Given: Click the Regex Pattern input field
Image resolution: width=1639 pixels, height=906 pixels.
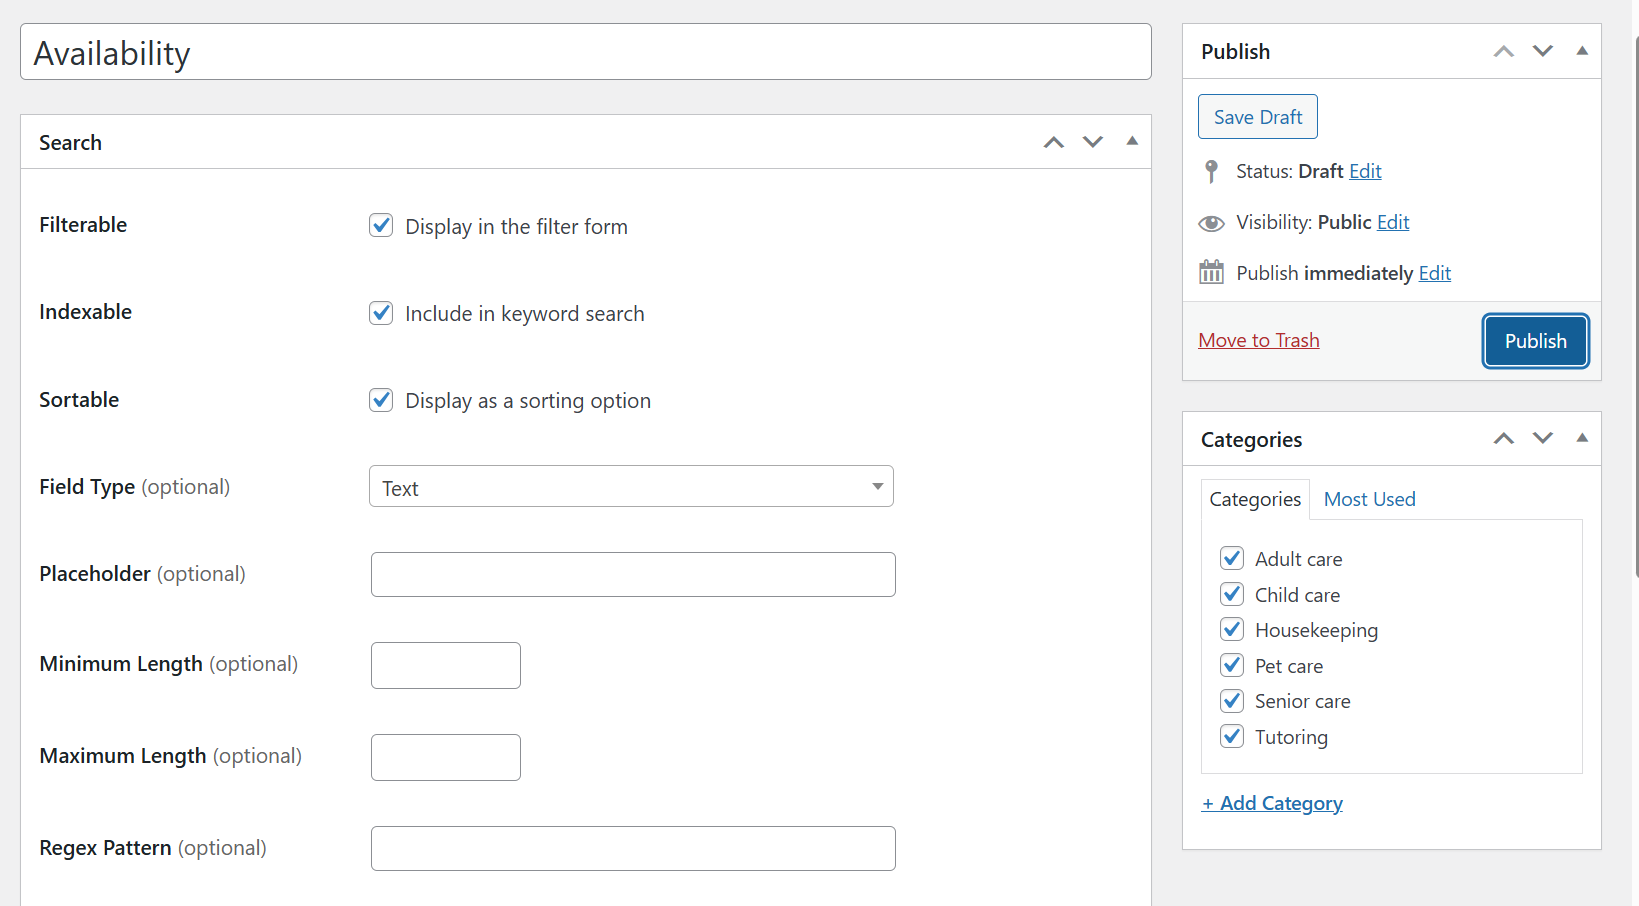Looking at the screenshot, I should point(633,848).
